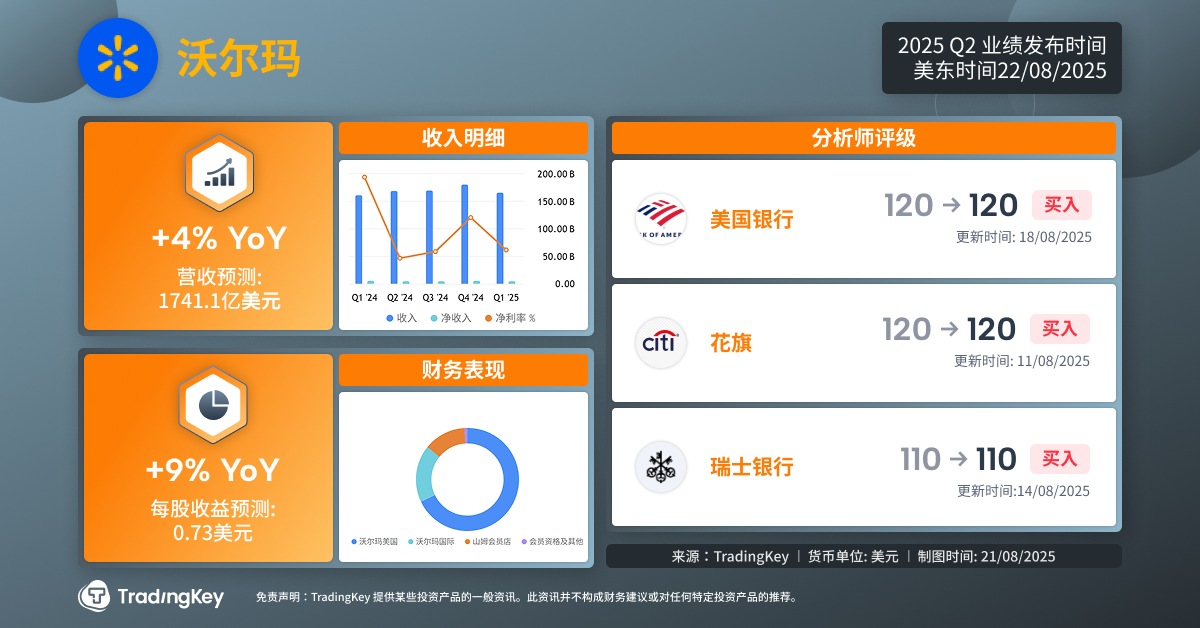Screen dimensions: 1200x628
Task: Click the Citi logo
Action: (661, 343)
